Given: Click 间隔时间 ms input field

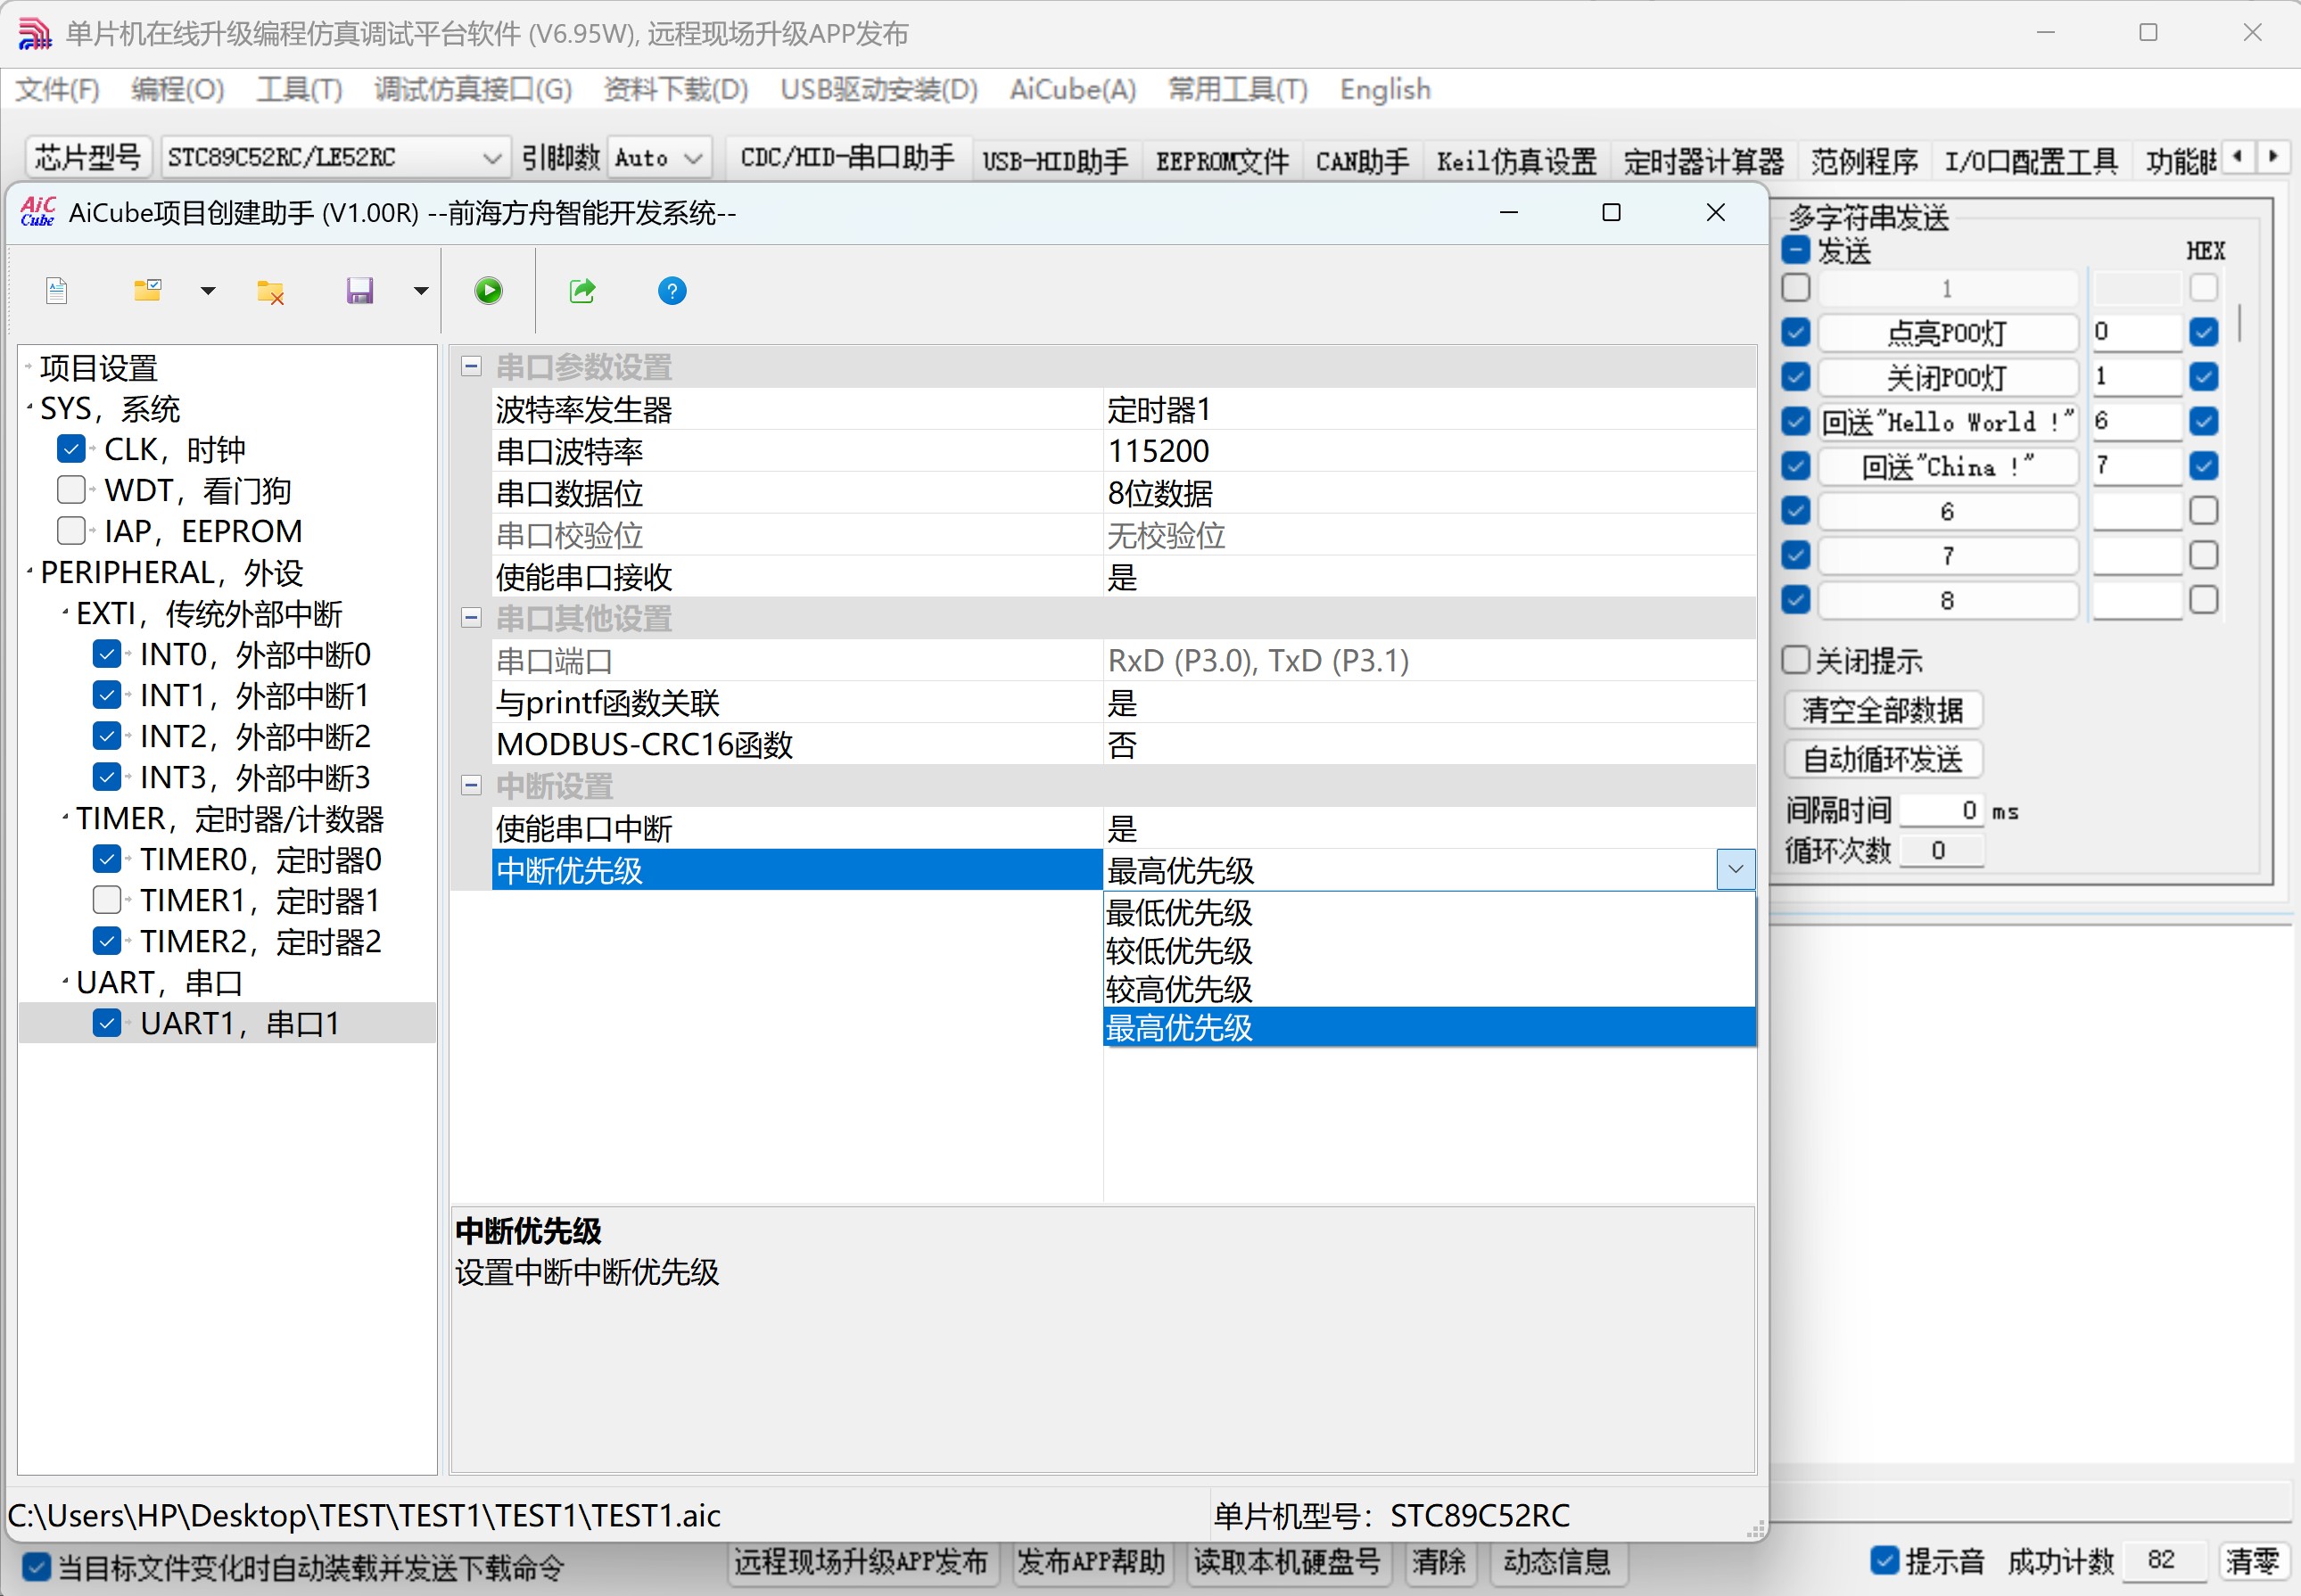Looking at the screenshot, I should point(1941,810).
